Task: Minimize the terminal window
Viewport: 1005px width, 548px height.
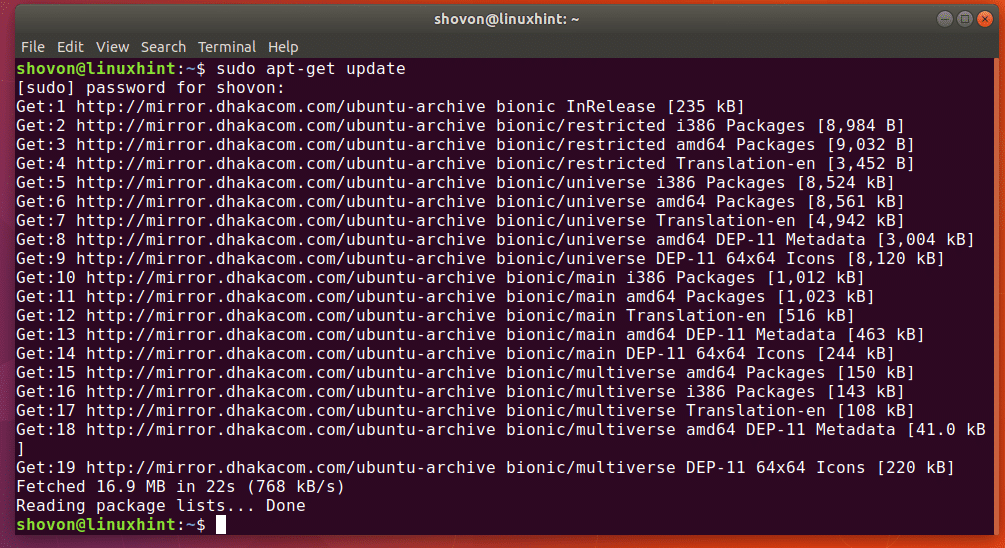Action: [x=944, y=19]
